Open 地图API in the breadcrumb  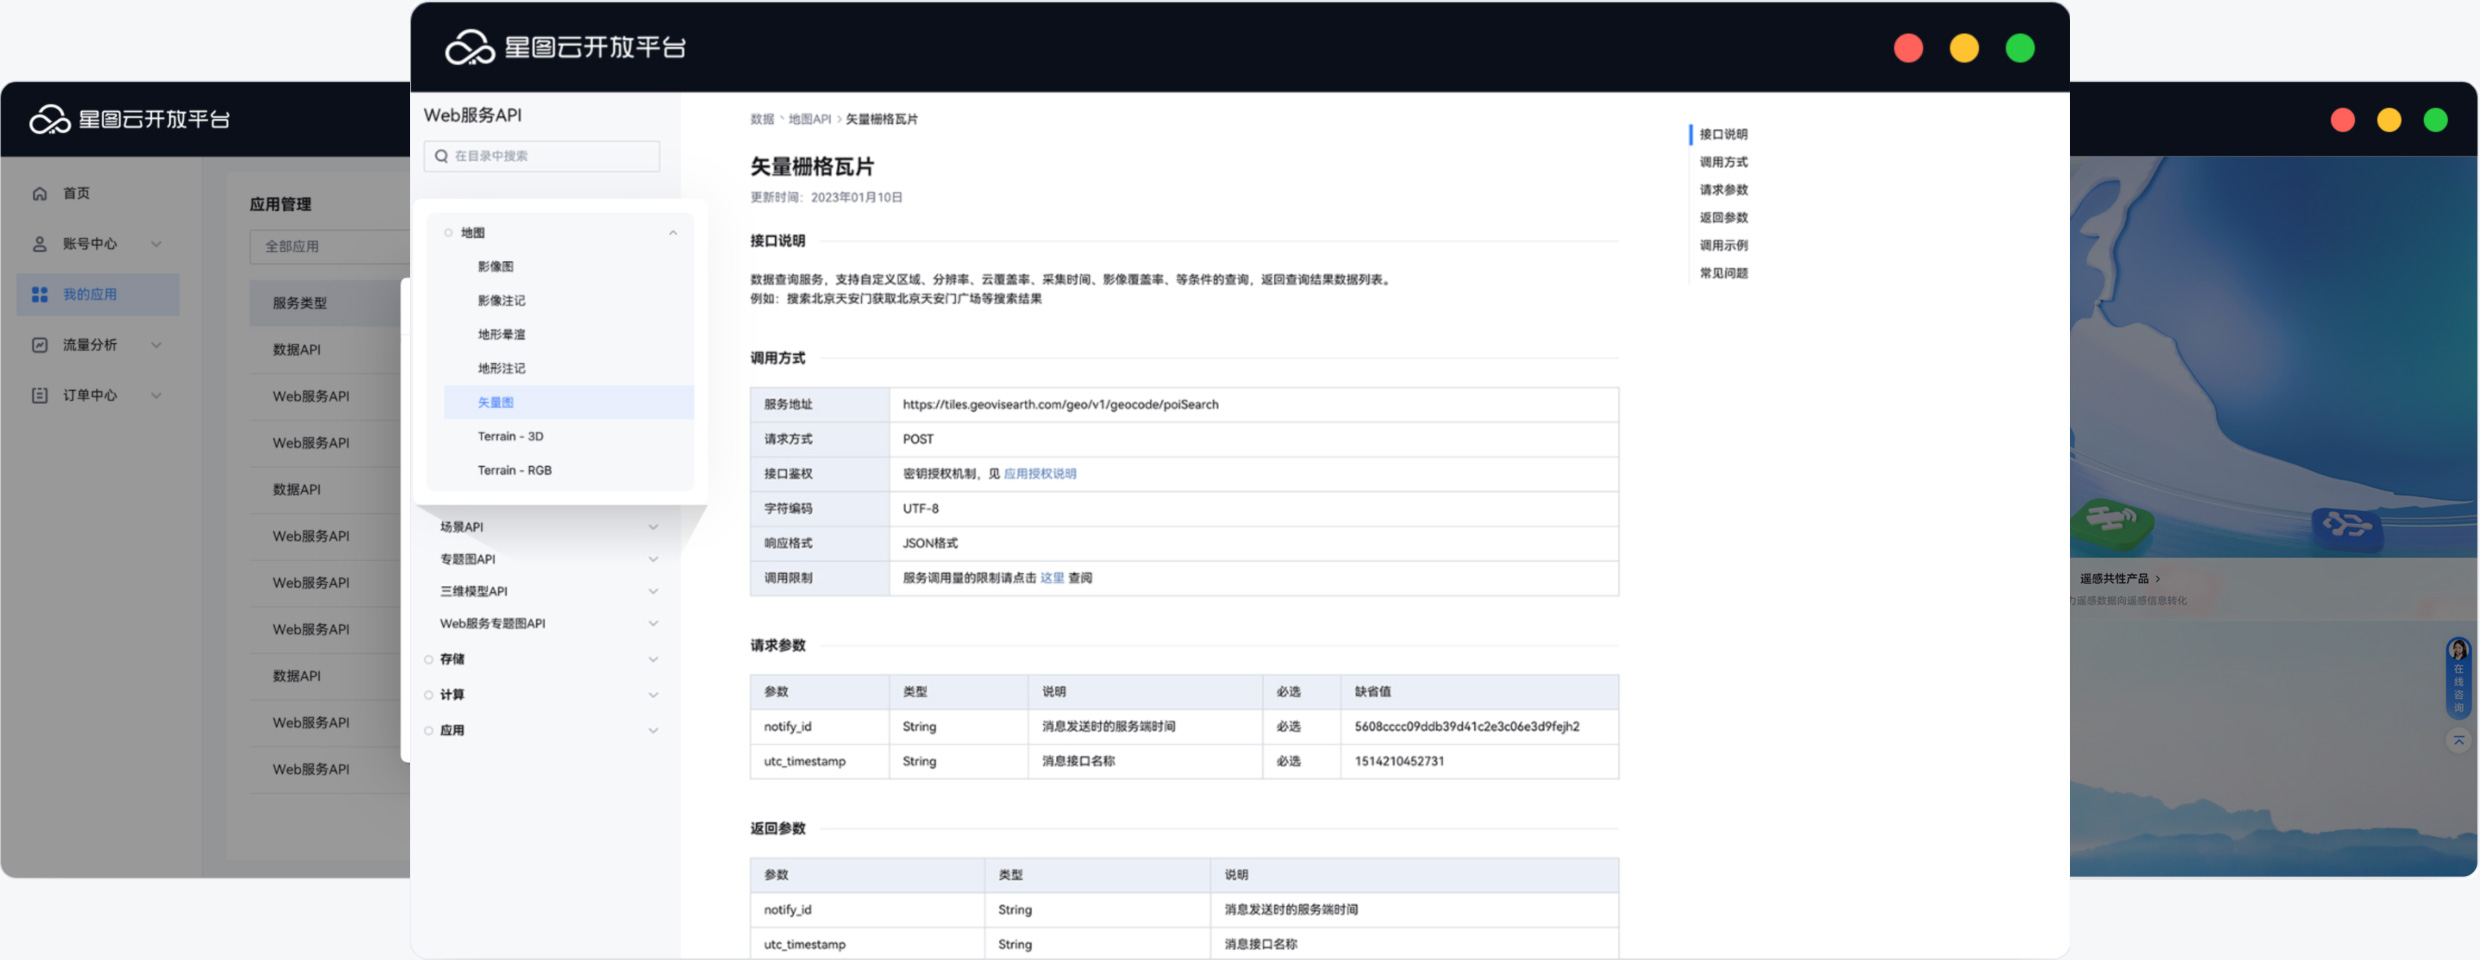pyautogui.click(x=809, y=120)
